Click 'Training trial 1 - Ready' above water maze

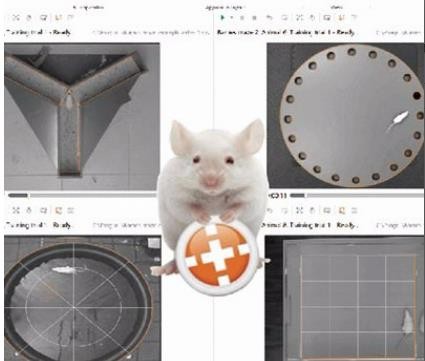click(x=38, y=225)
